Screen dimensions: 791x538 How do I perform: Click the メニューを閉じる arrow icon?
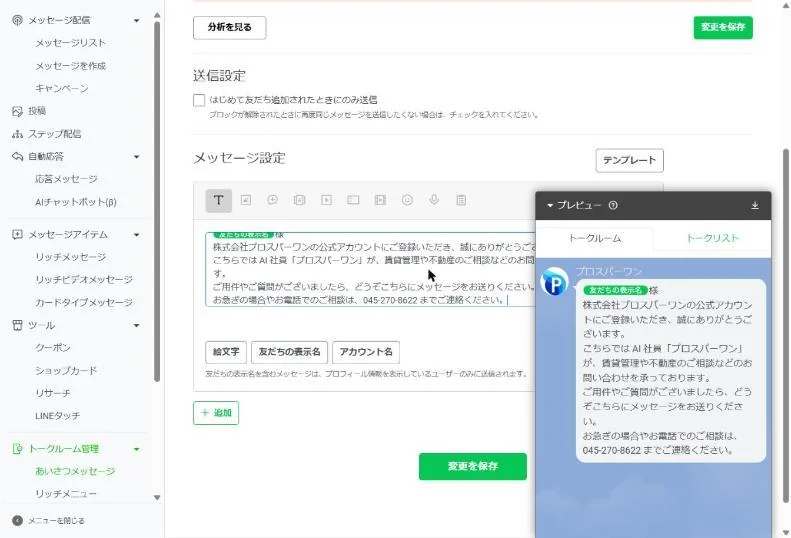[17, 521]
